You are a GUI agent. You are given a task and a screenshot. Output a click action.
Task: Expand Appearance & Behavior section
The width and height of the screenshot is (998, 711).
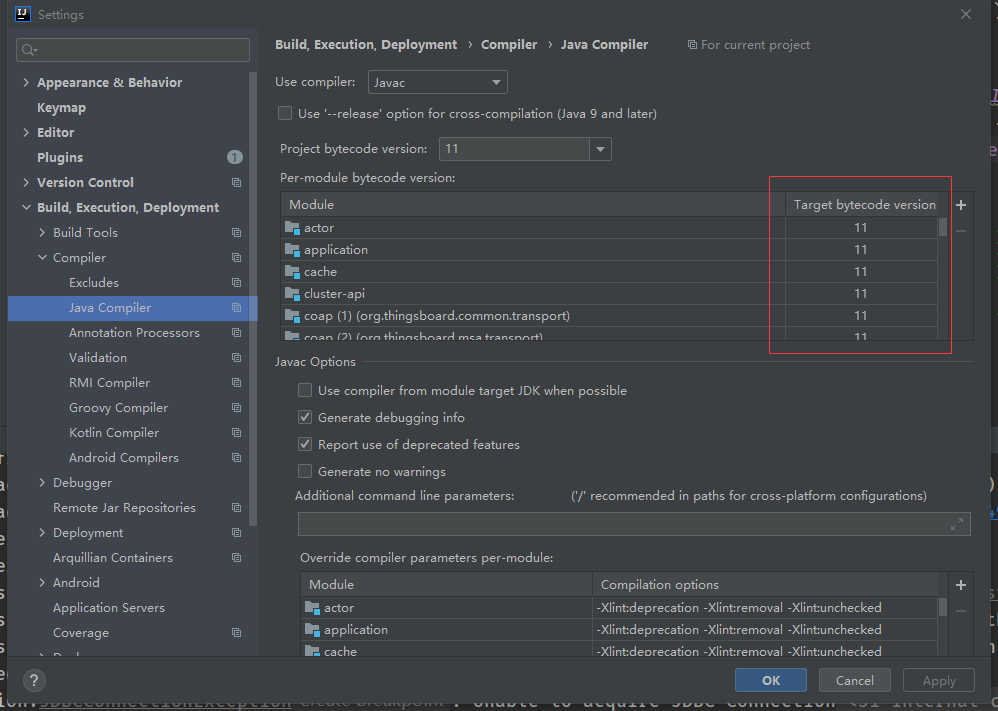pos(26,82)
